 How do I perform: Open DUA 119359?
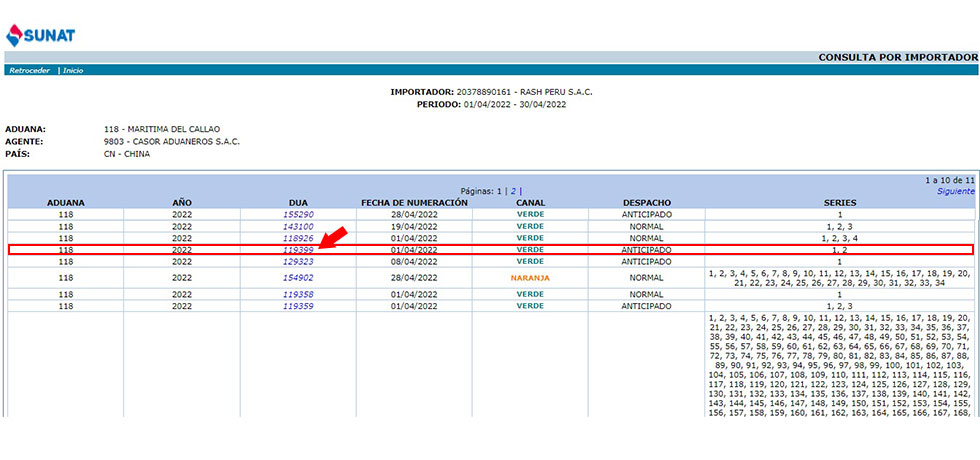[298, 306]
